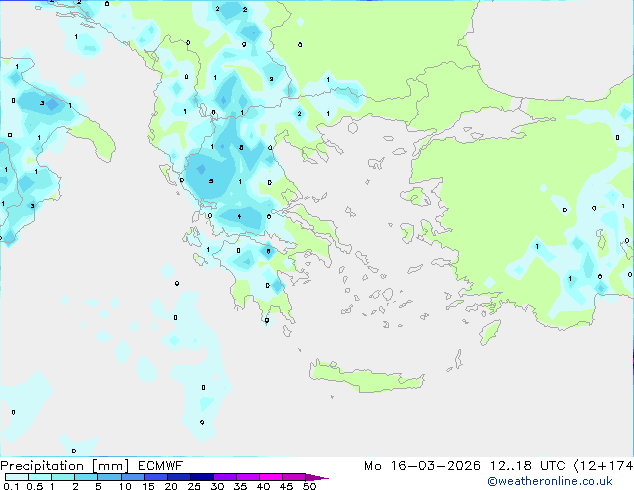This screenshot has height=490, width=634.
Task: Pick the 40–45 mm magenta legend swatch
Action: click(x=271, y=477)
